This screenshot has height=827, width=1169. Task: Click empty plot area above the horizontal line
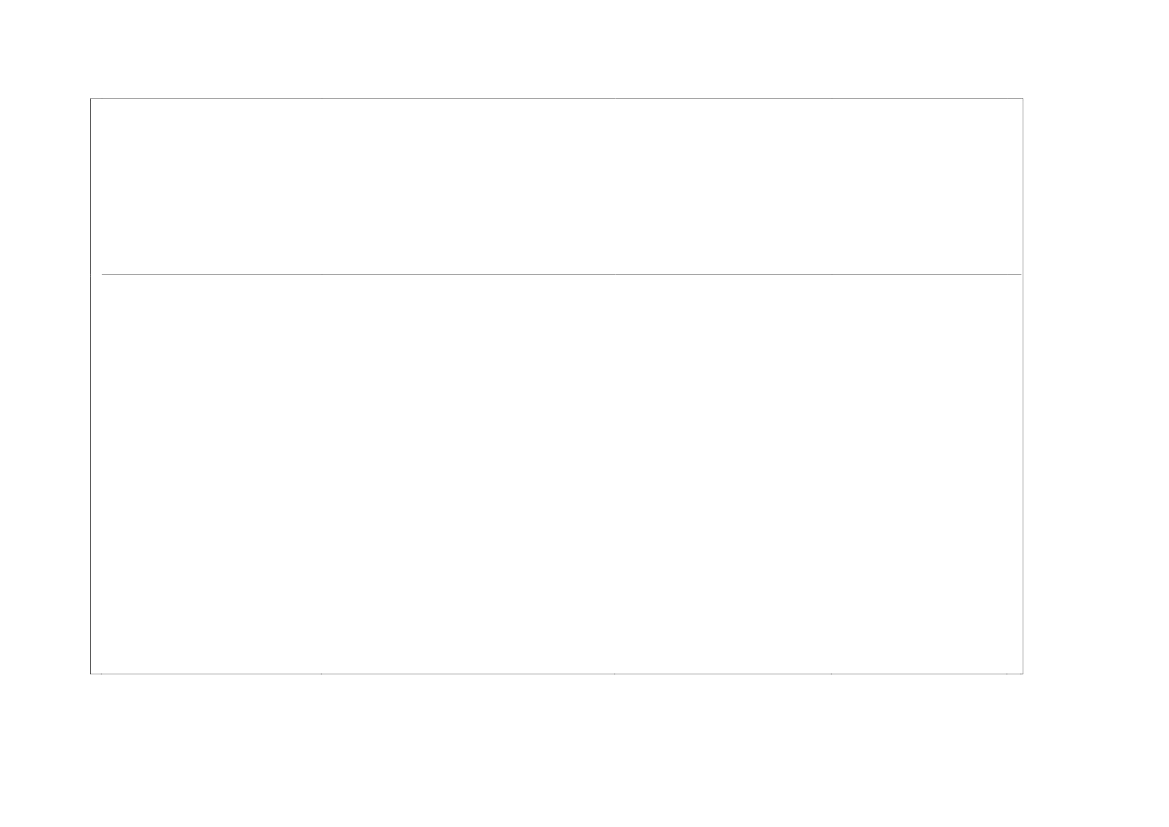(557, 186)
